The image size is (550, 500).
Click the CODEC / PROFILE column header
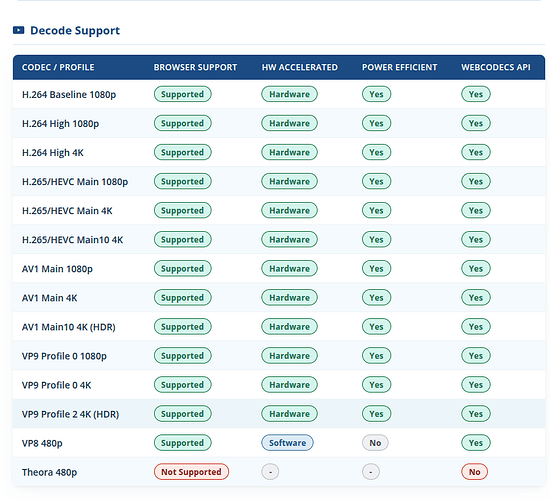(x=58, y=67)
